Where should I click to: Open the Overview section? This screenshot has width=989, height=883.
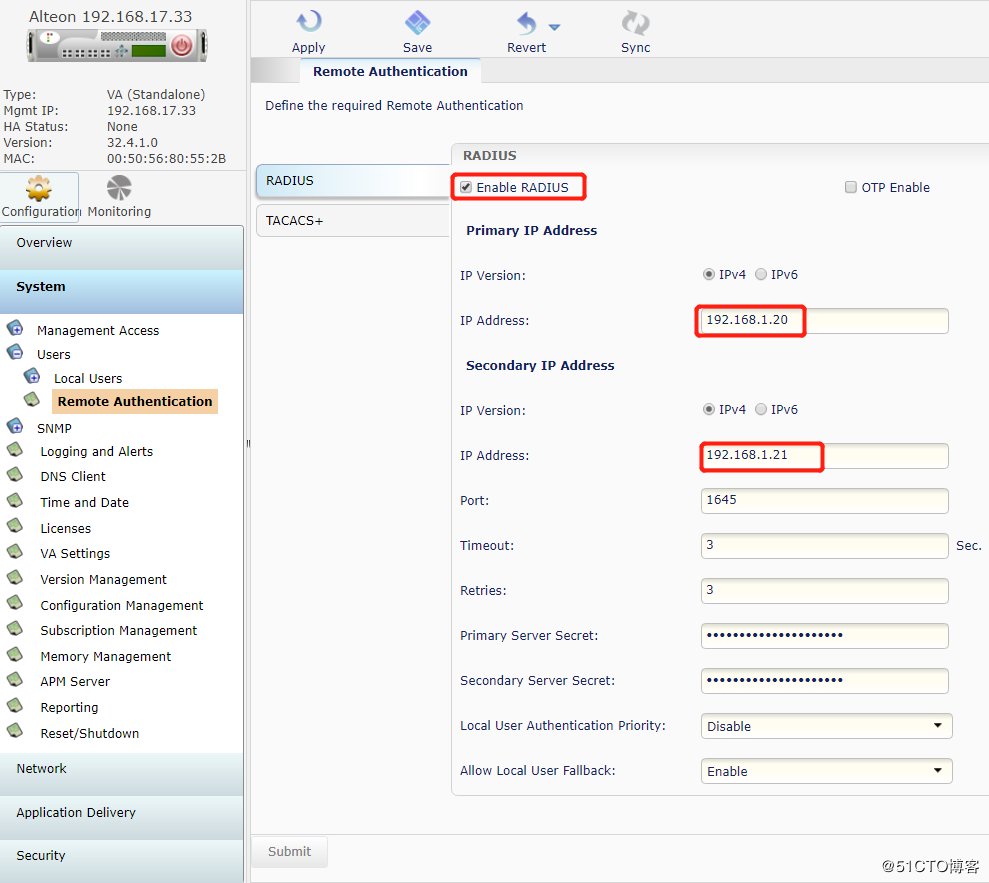[x=122, y=248]
